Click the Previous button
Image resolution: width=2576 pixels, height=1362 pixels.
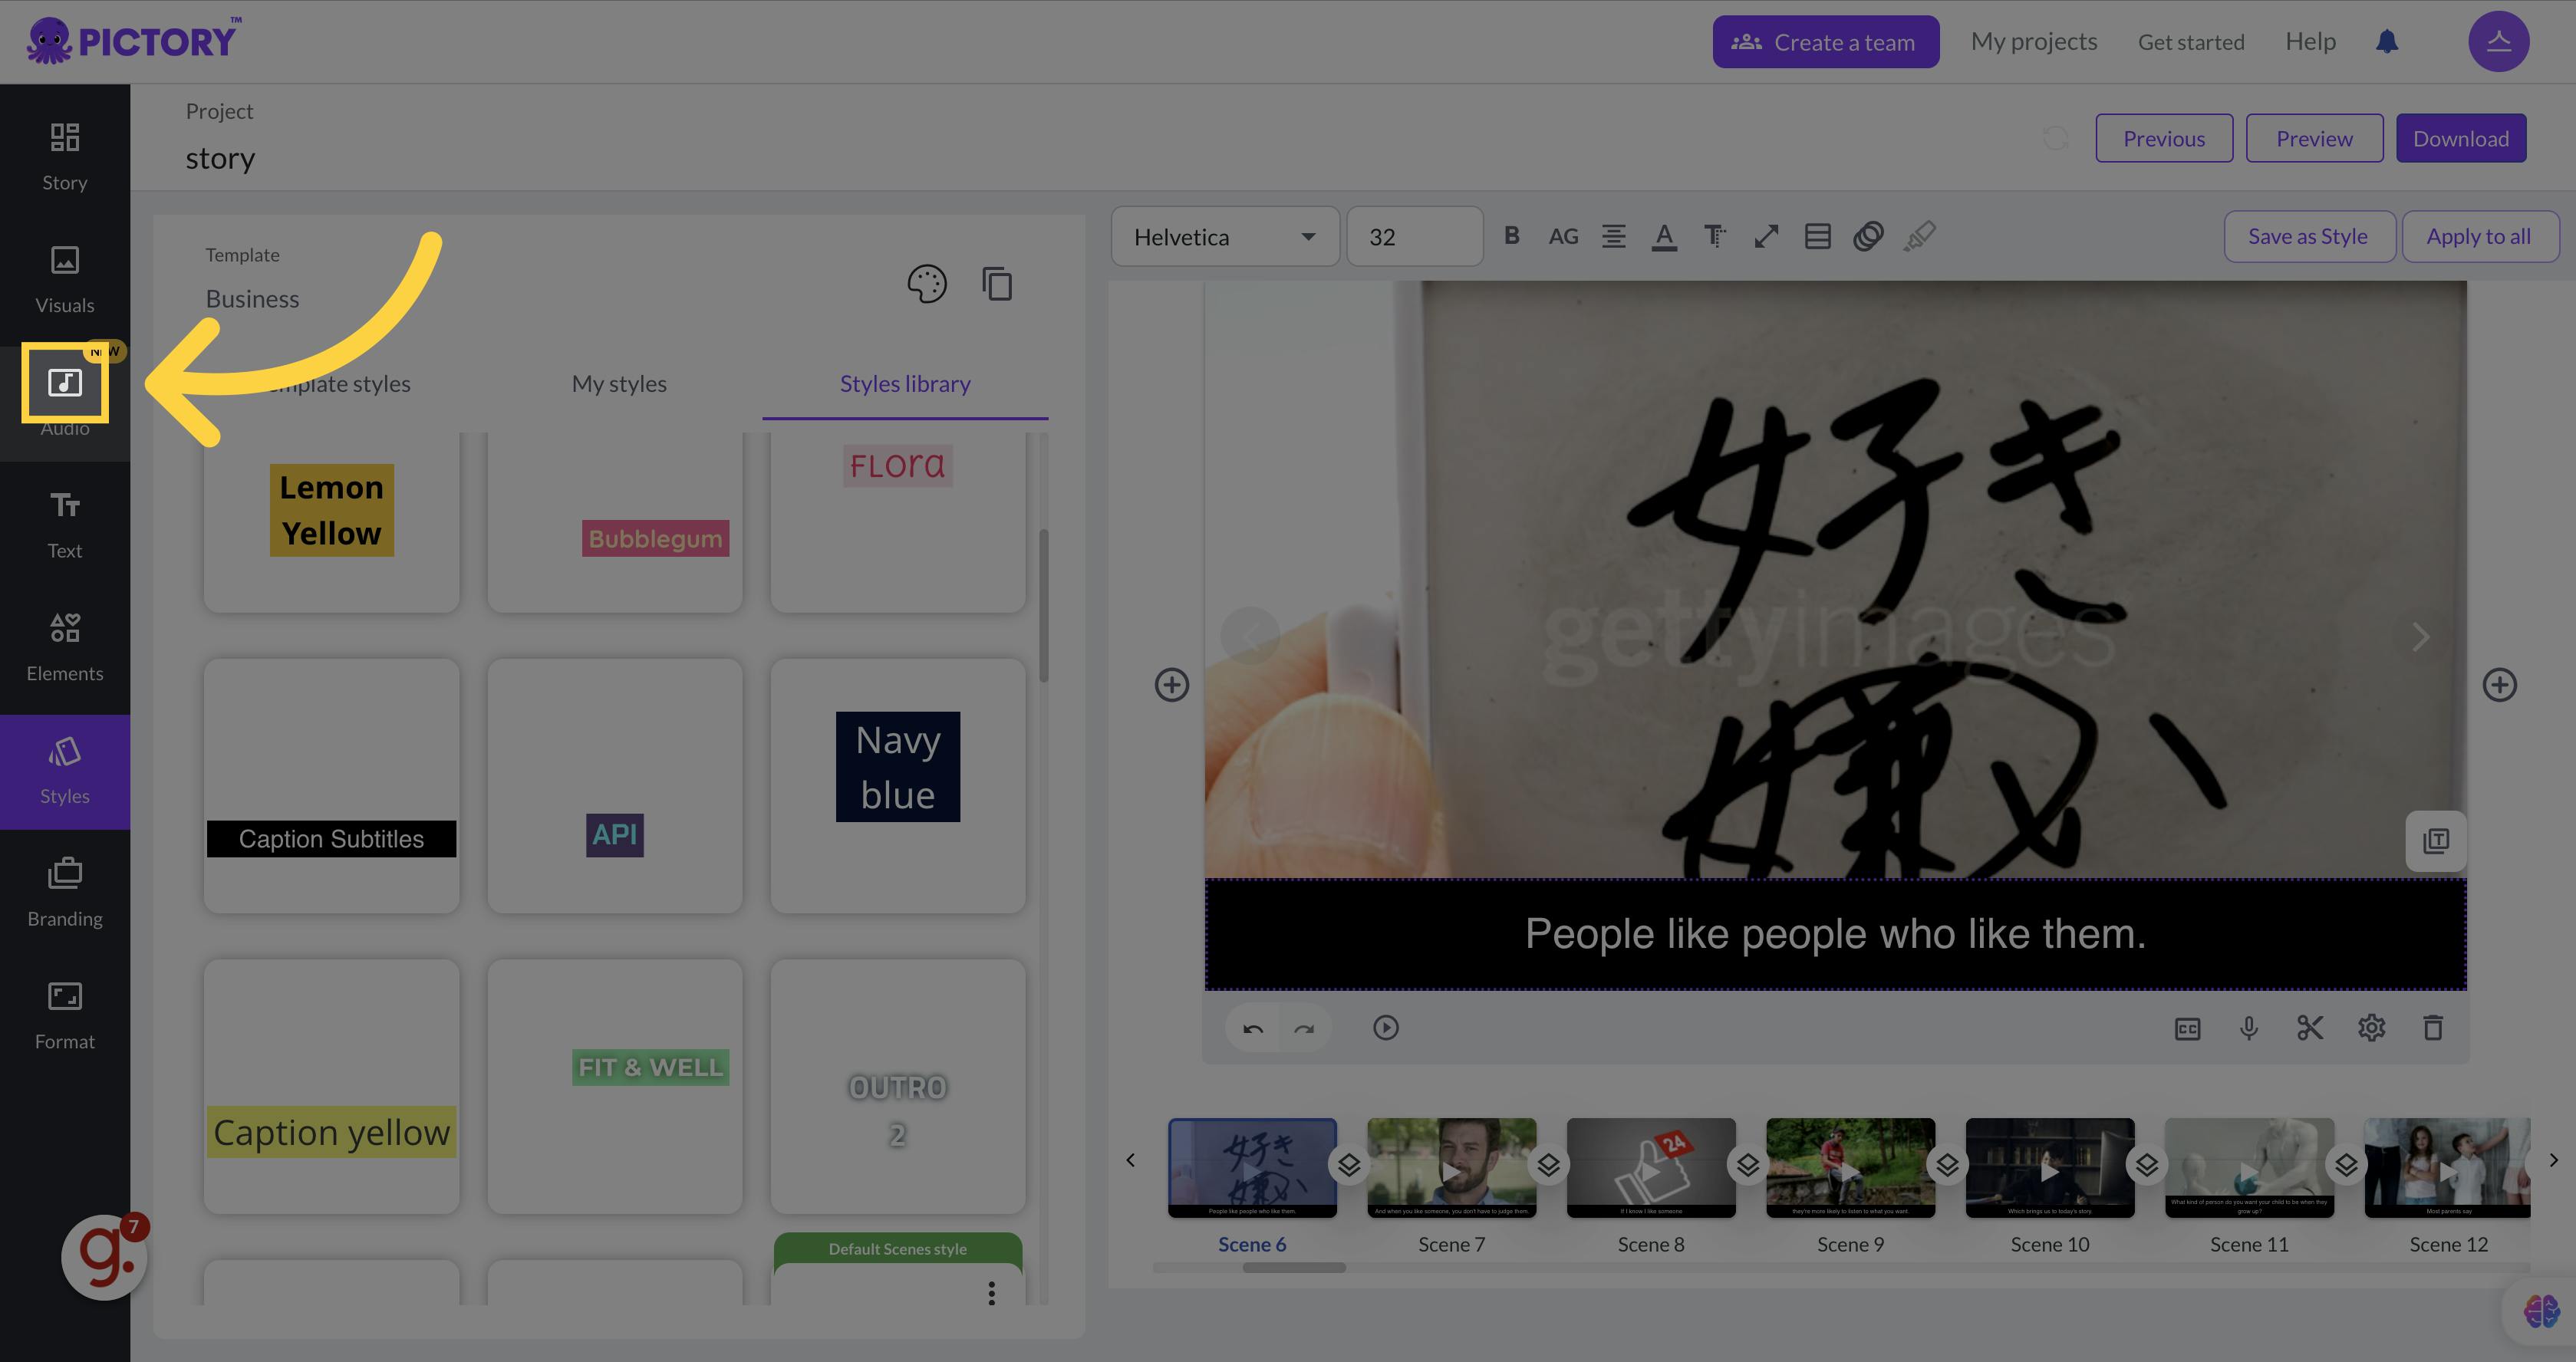pos(2164,138)
